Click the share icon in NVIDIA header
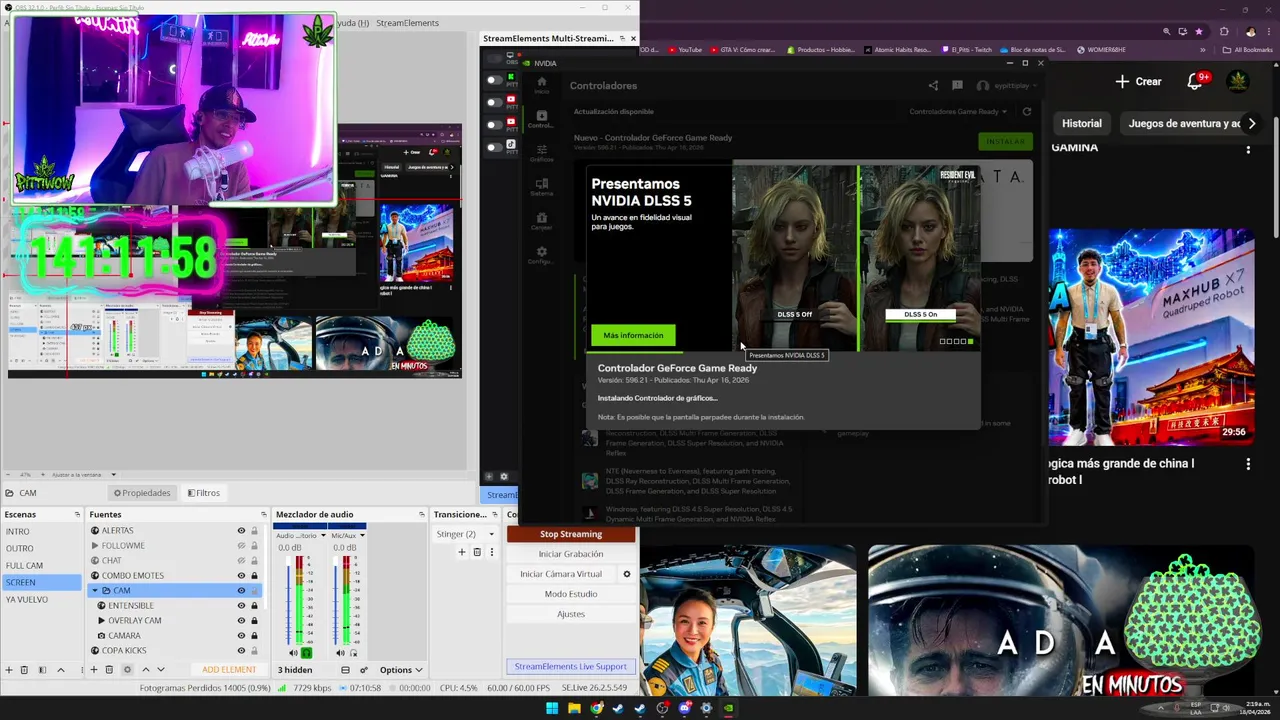 933,86
